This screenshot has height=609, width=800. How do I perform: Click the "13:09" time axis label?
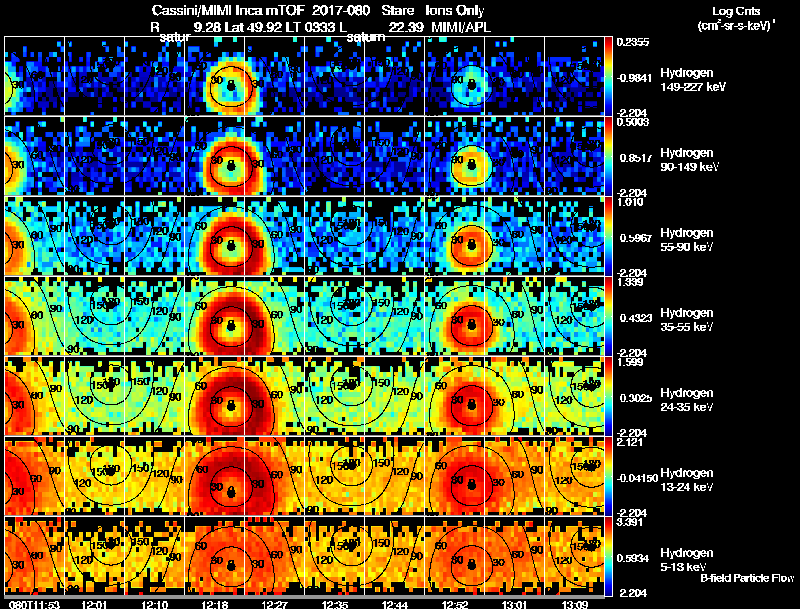575,604
